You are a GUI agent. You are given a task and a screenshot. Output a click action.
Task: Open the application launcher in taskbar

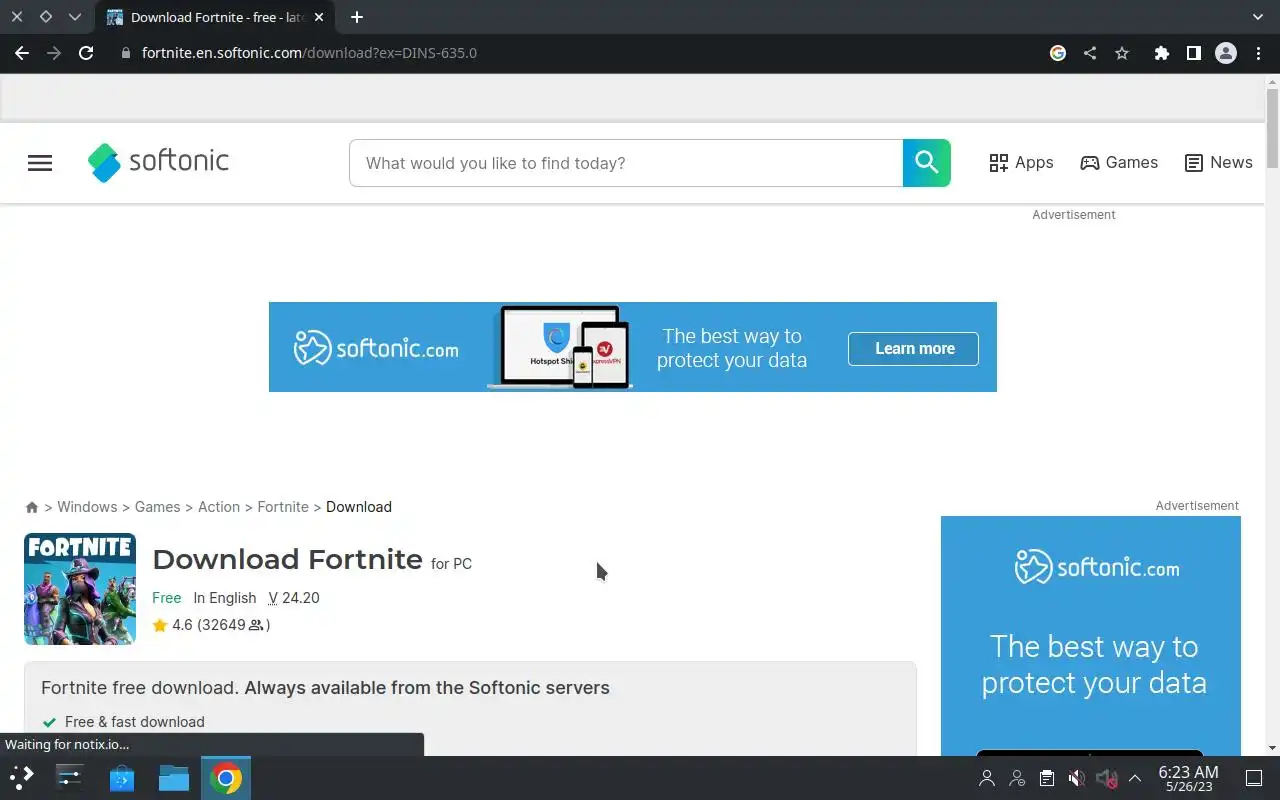[22, 778]
